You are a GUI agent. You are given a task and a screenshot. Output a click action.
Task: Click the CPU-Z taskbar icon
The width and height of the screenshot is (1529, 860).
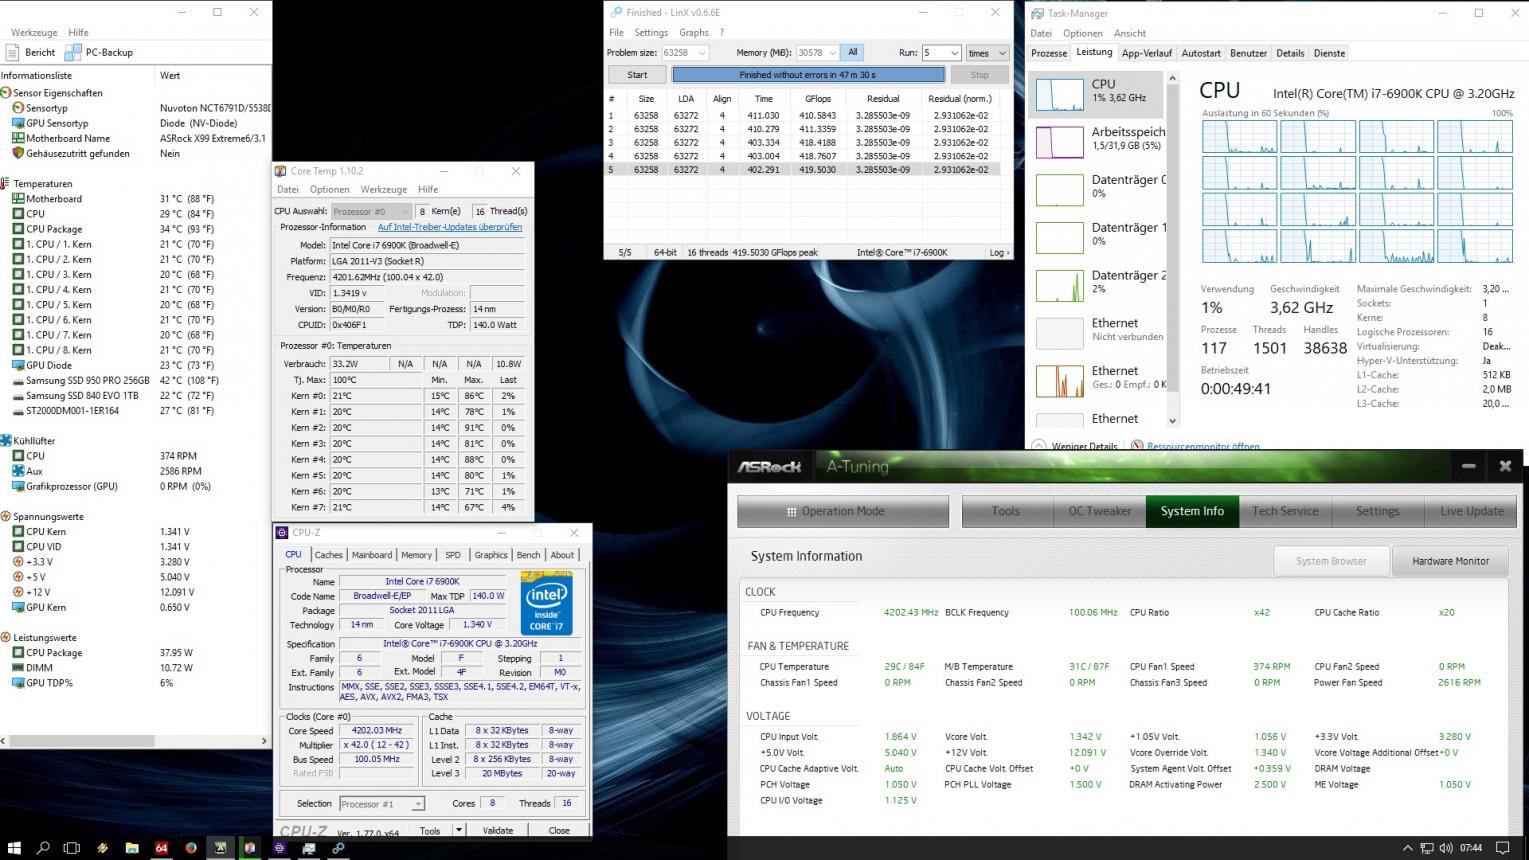(x=279, y=848)
